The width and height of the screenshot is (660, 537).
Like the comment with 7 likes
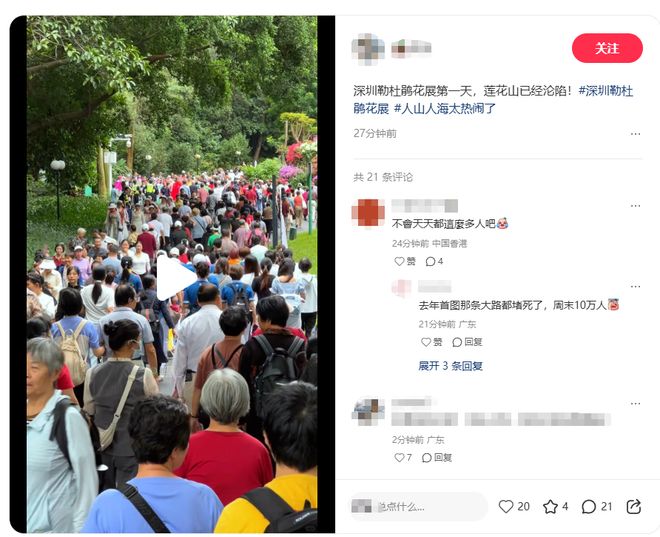[x=403, y=457]
